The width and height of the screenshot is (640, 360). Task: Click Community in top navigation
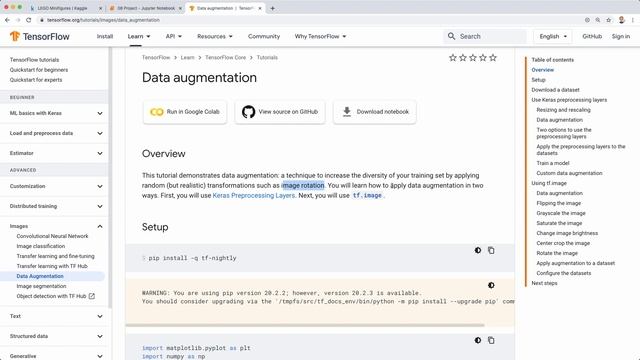tap(264, 36)
